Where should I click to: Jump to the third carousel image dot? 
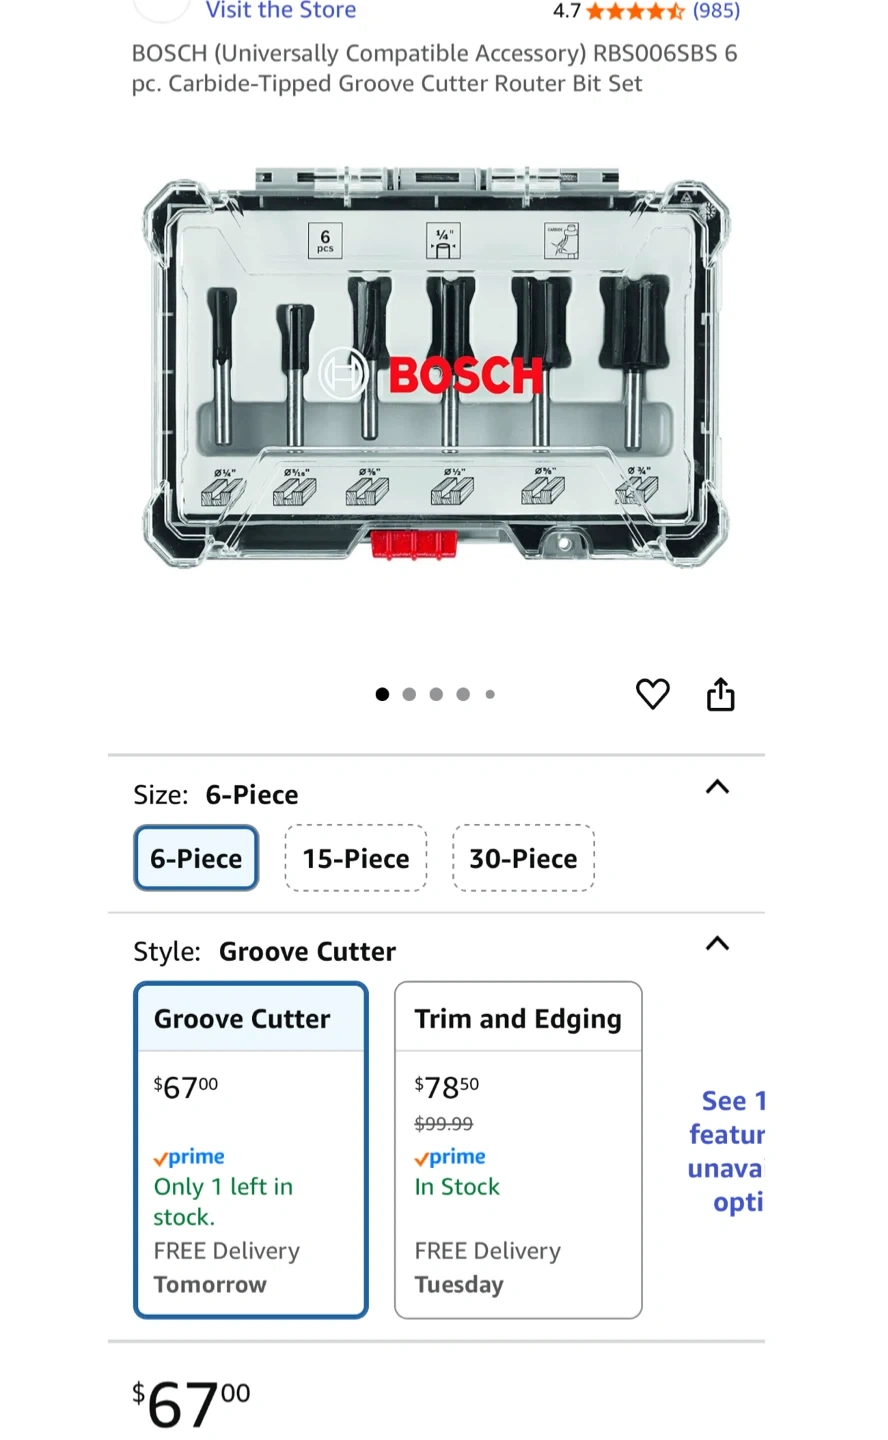436,694
